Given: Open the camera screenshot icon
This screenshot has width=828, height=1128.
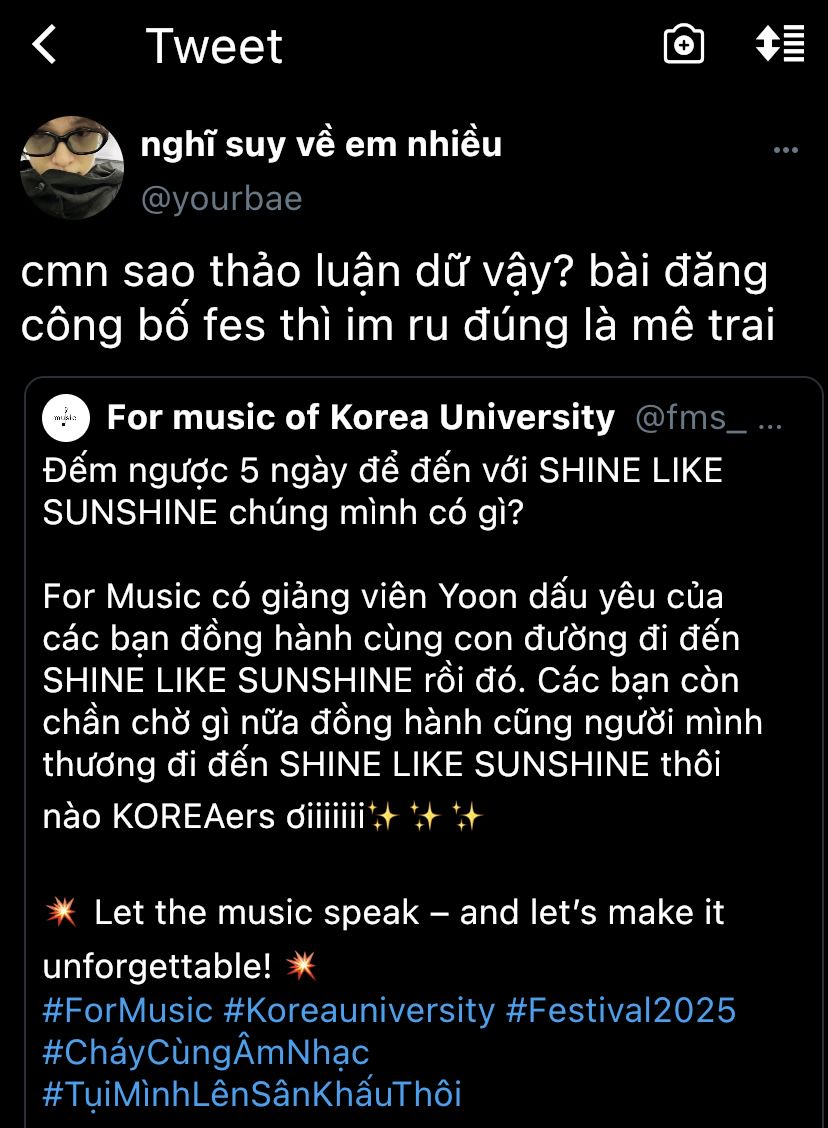Looking at the screenshot, I should pyautogui.click(x=684, y=45).
